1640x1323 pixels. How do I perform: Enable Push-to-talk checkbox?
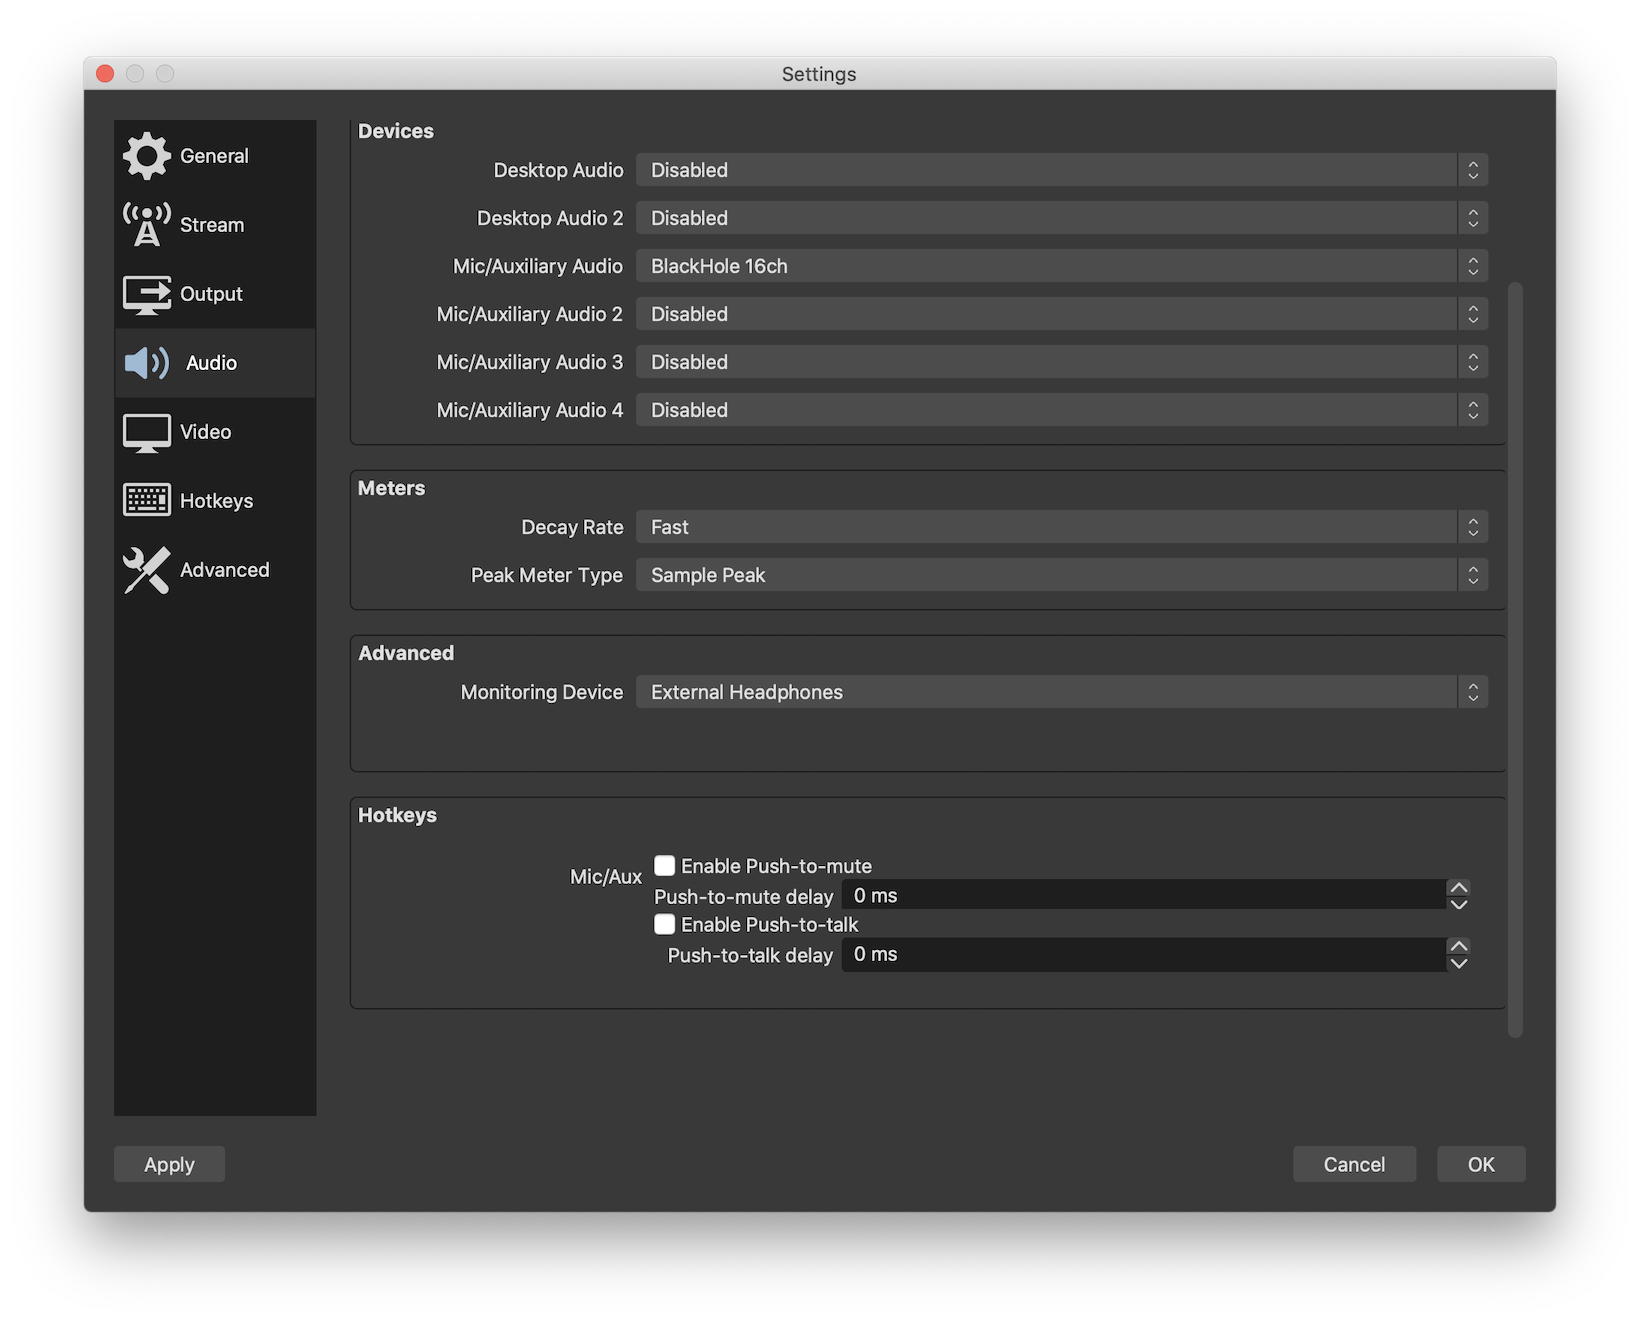coord(665,924)
